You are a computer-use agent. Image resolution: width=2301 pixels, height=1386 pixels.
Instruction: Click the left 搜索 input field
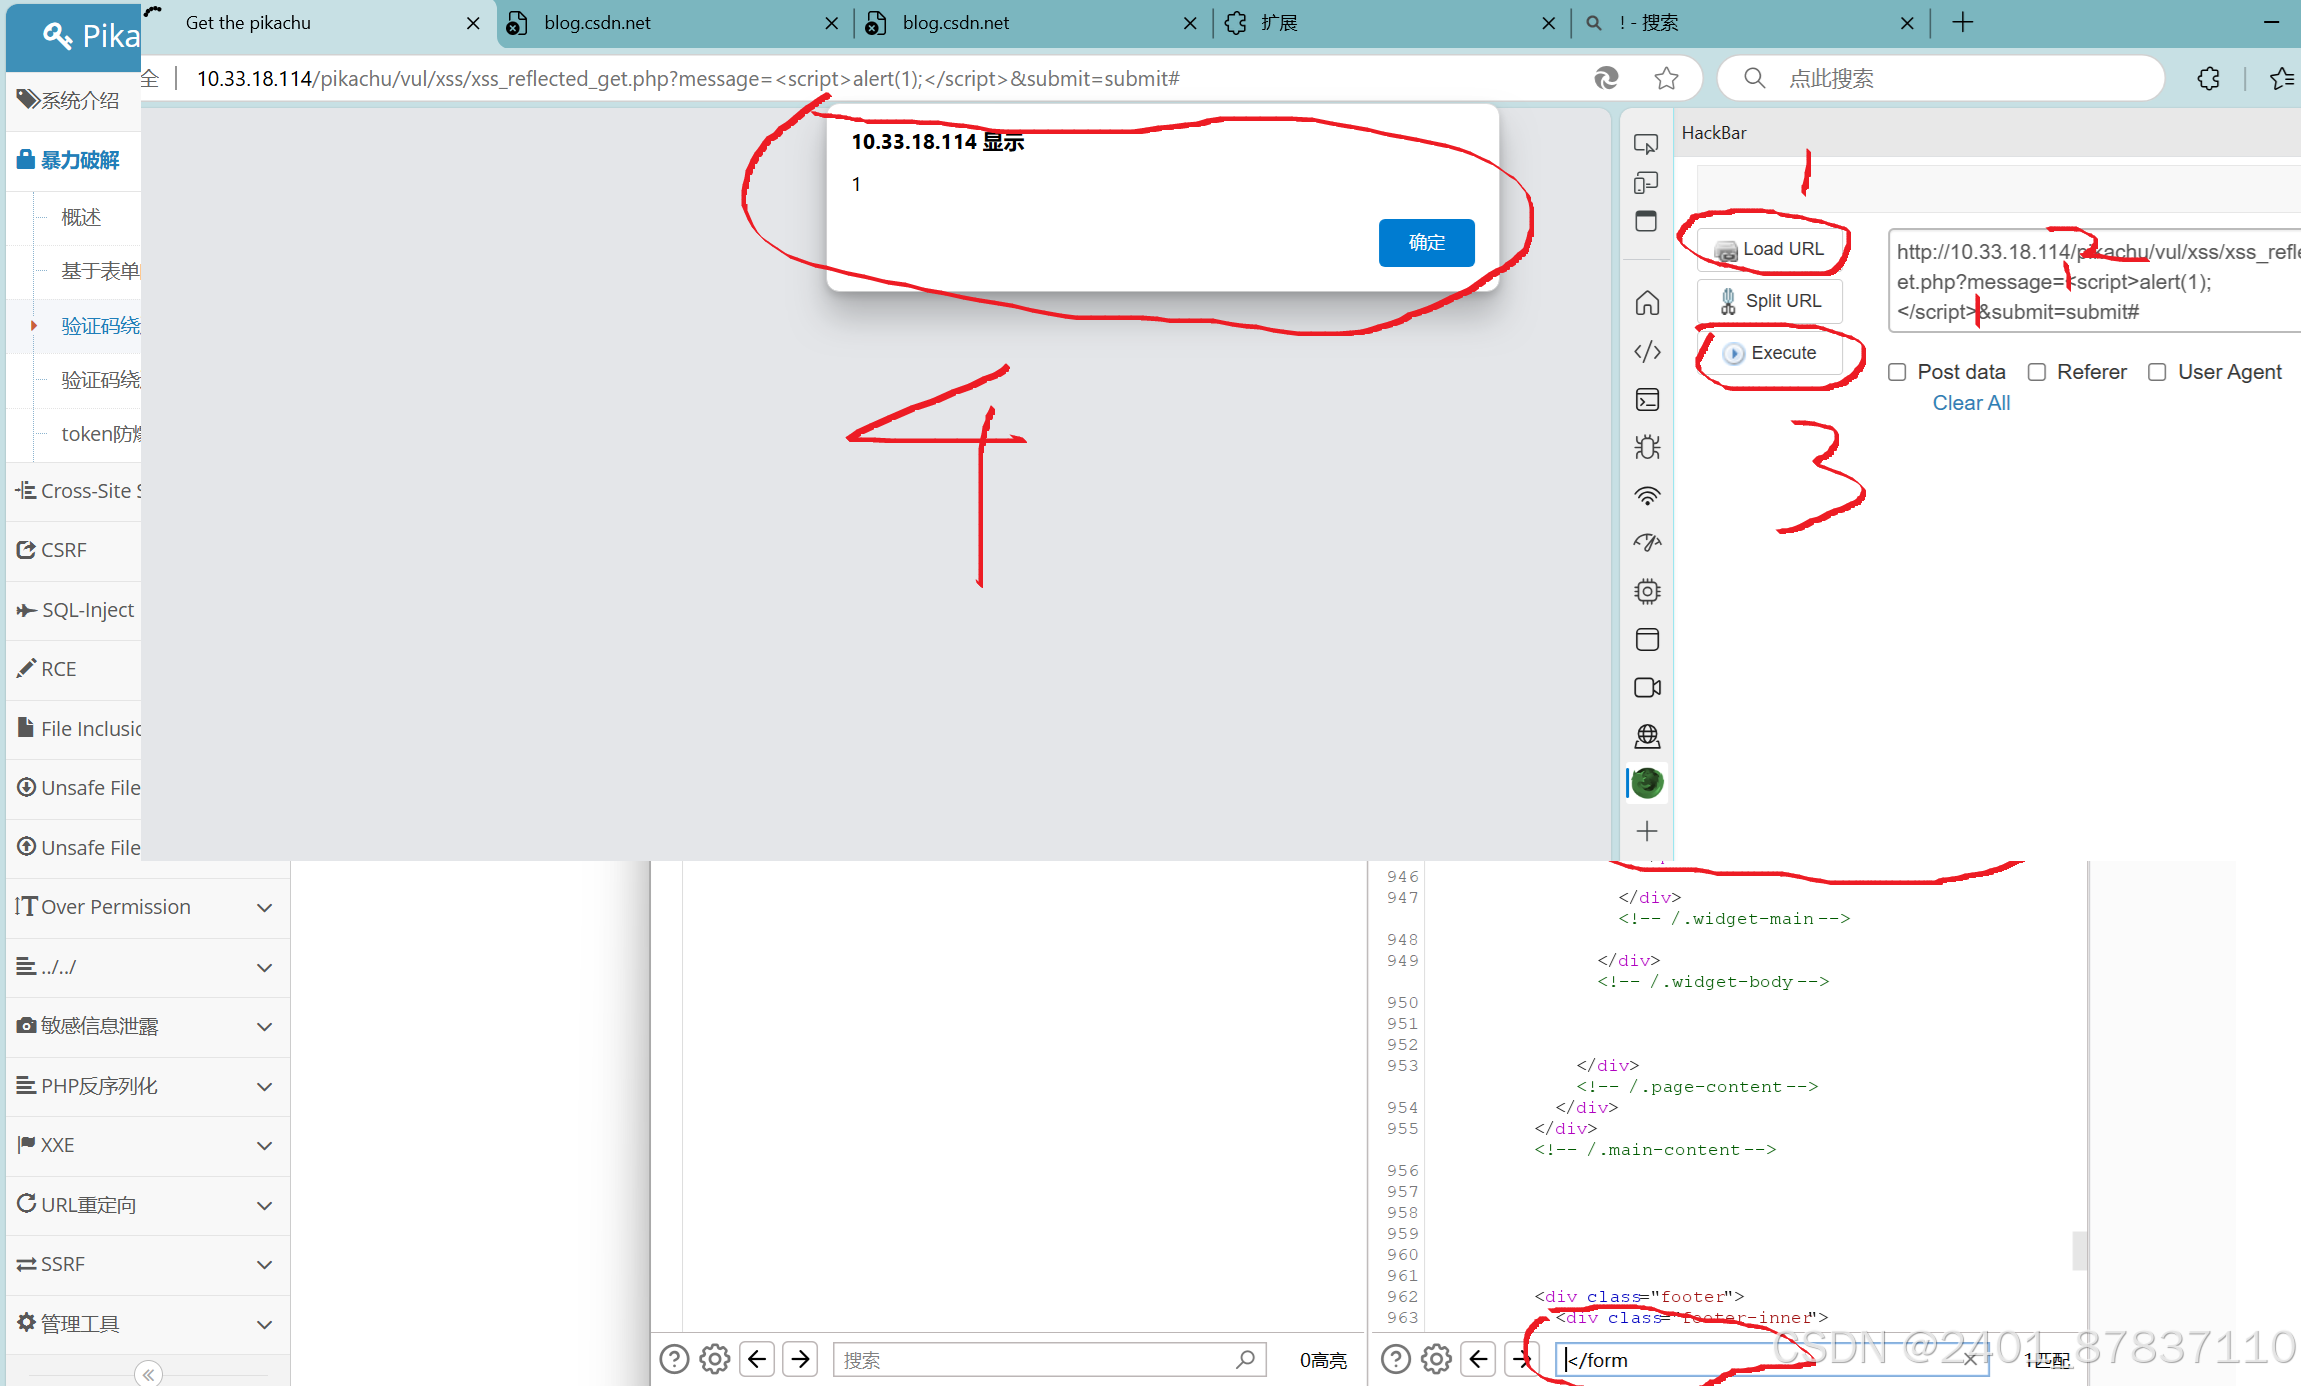coord(1050,1360)
